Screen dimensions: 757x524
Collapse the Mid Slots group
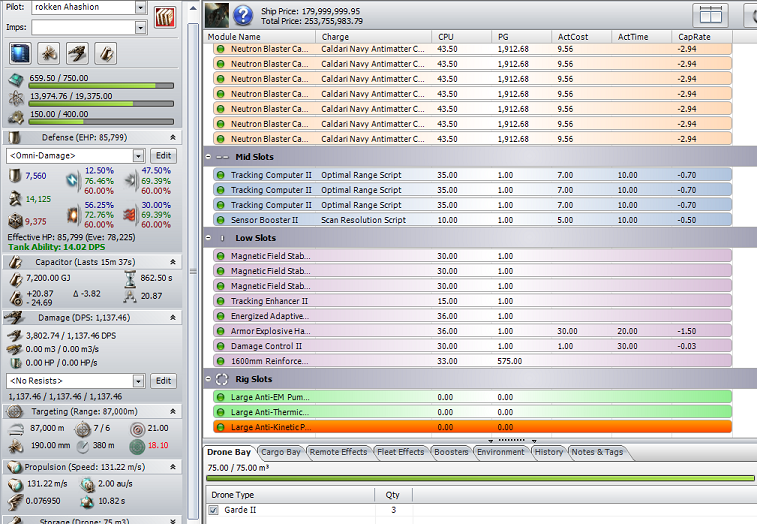(208, 156)
